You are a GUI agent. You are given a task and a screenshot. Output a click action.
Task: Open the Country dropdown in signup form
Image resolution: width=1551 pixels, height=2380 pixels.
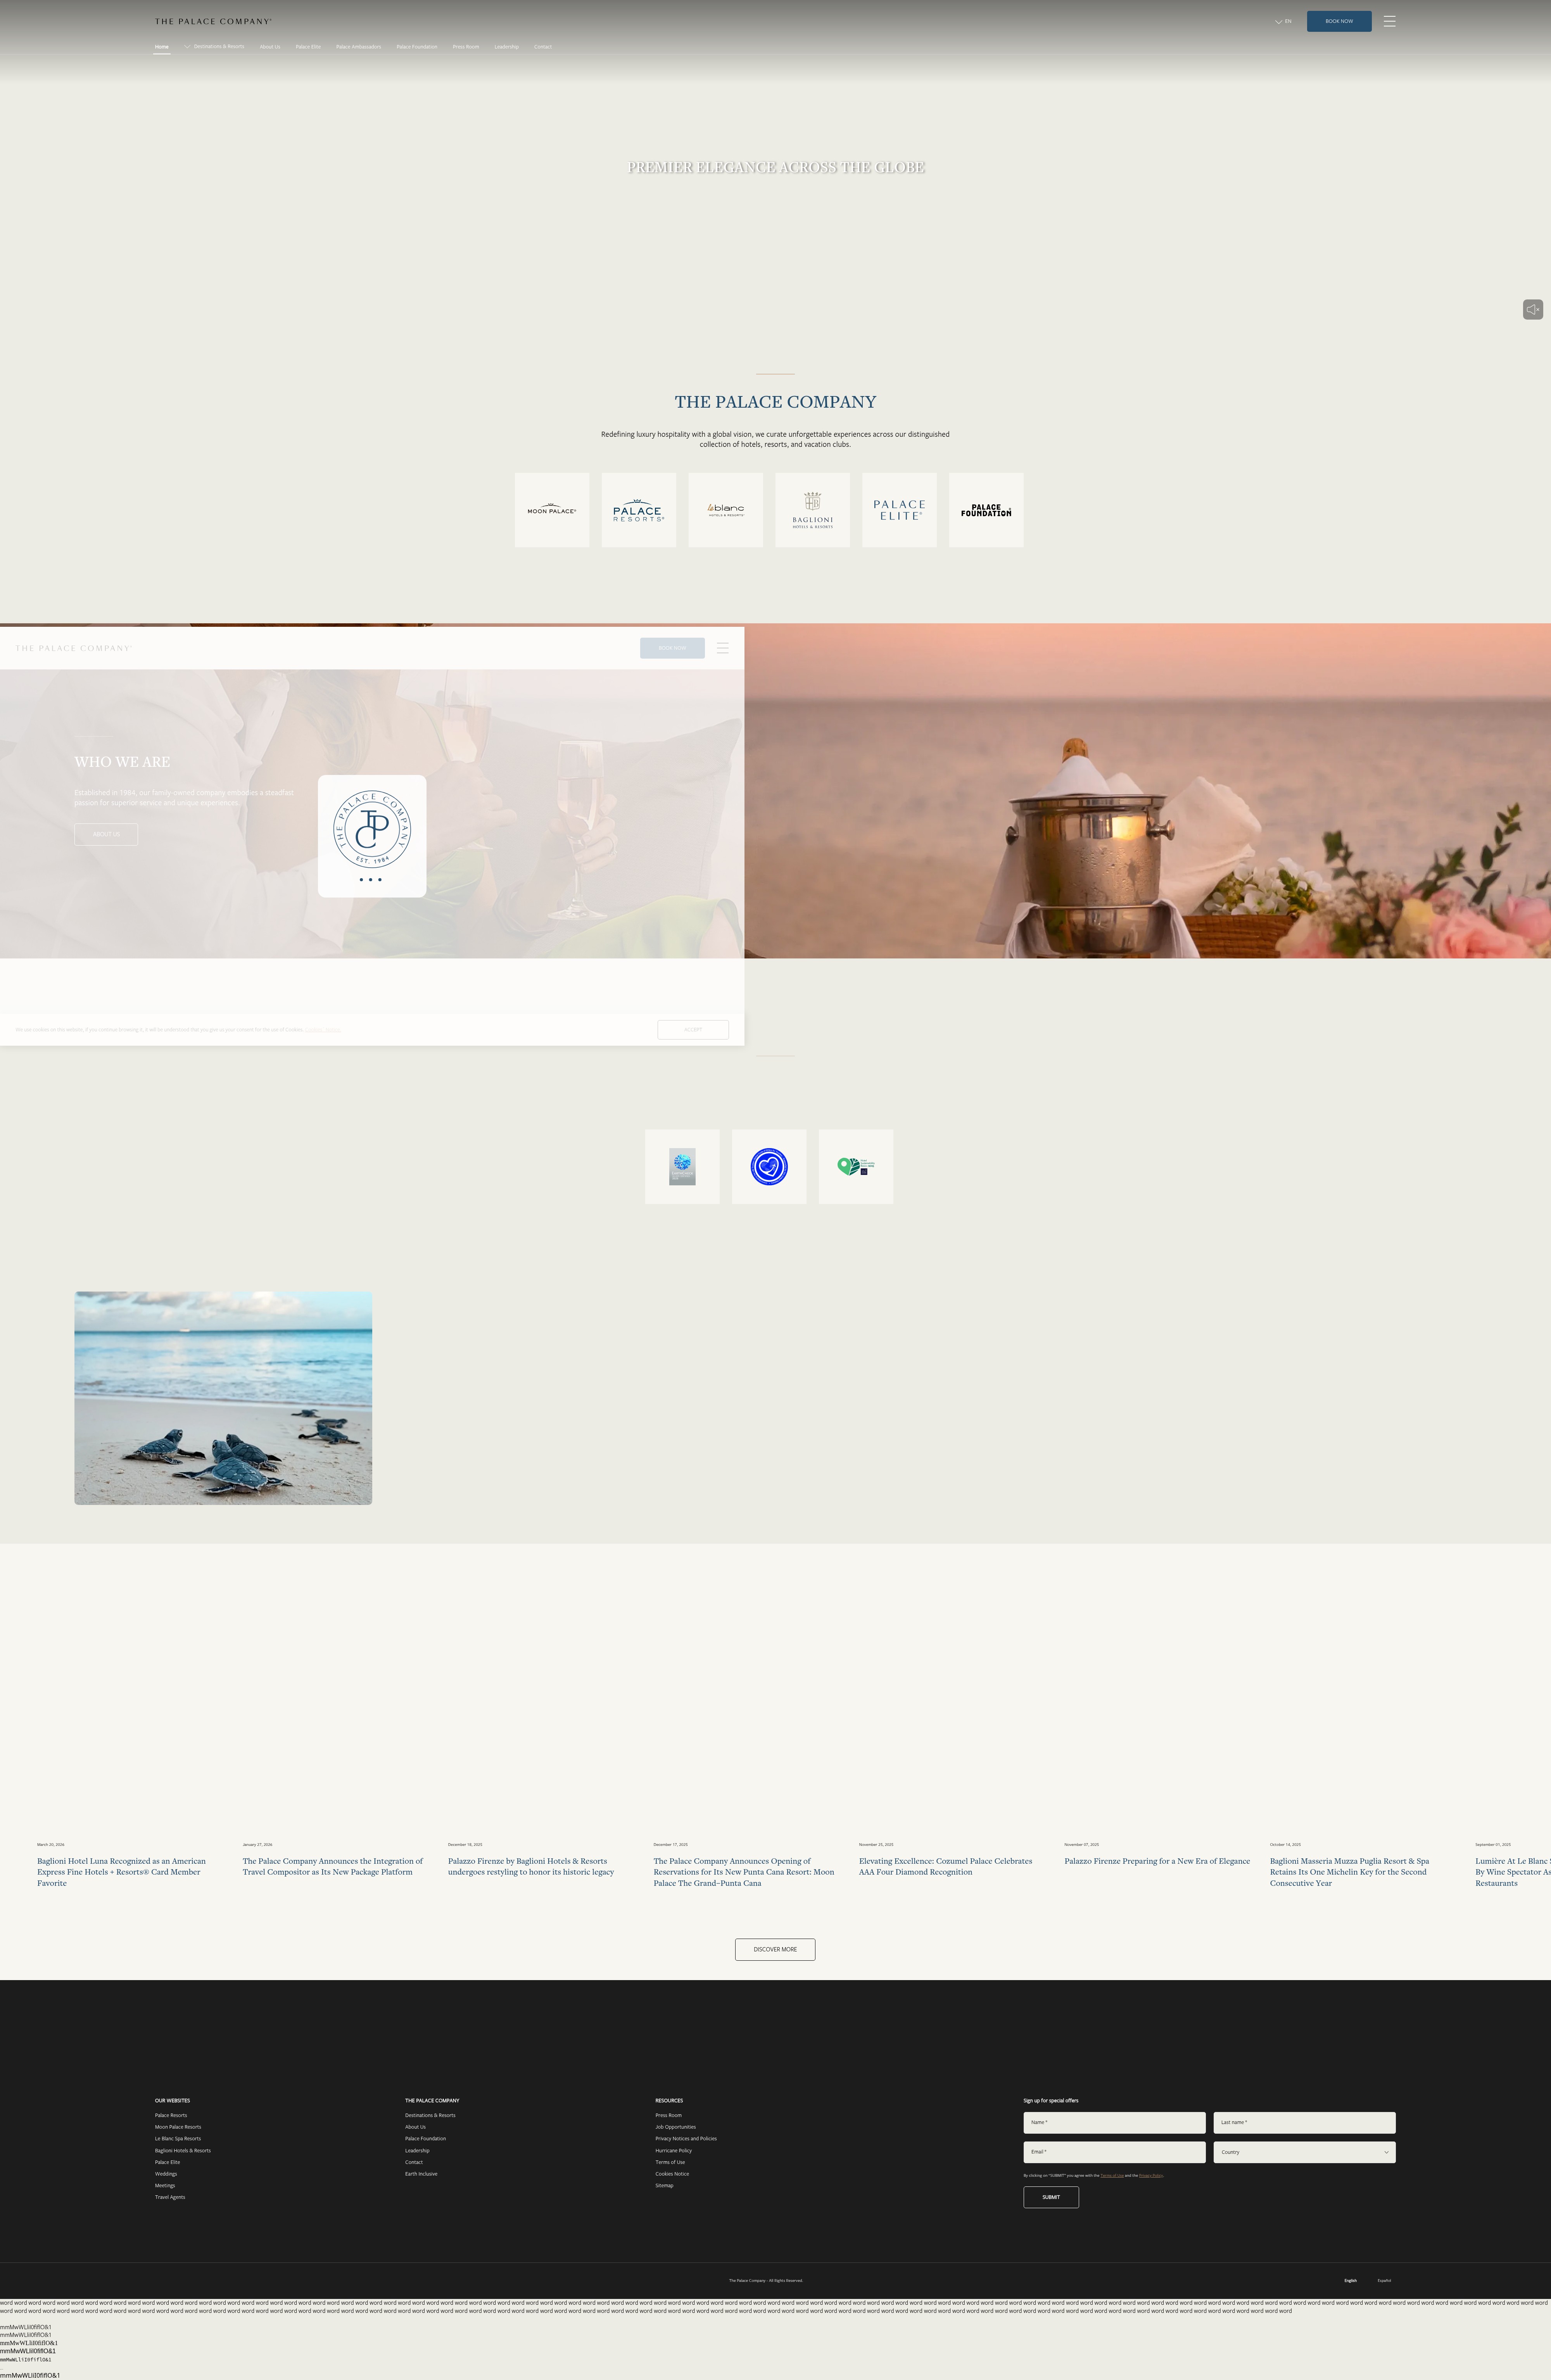click(x=1304, y=2152)
